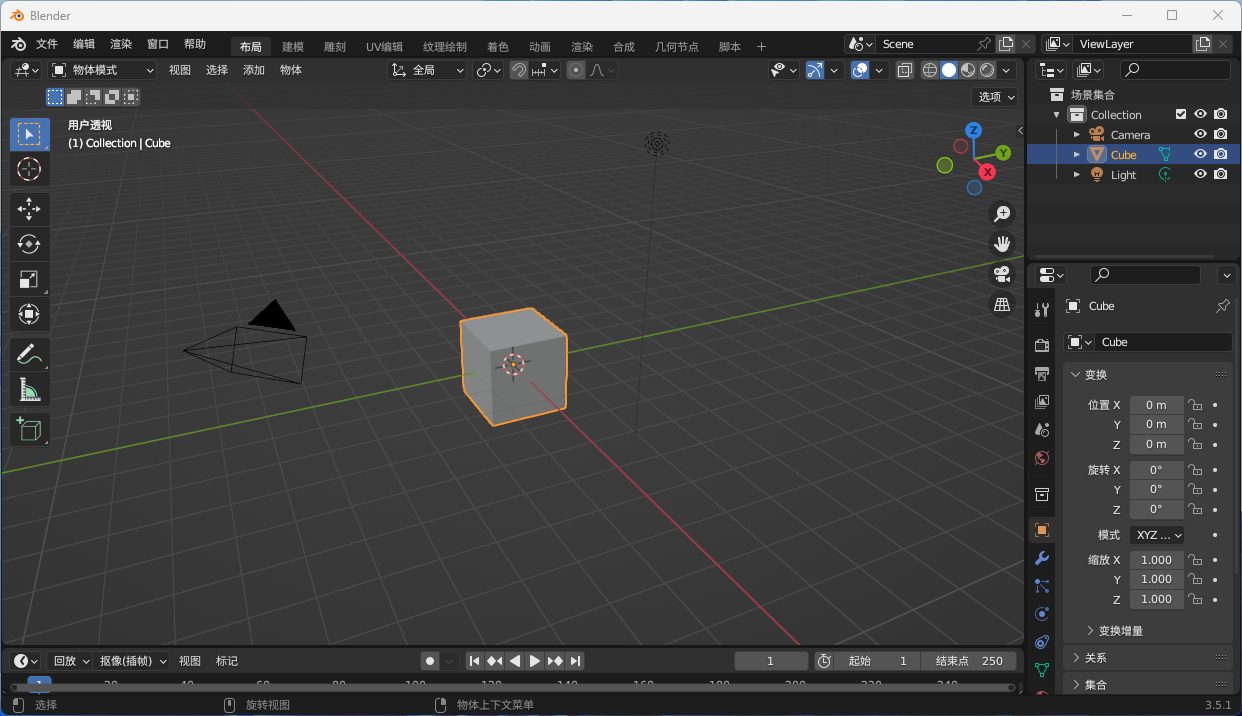Open the Render properties tab
The width and height of the screenshot is (1242, 716).
click(x=1042, y=345)
